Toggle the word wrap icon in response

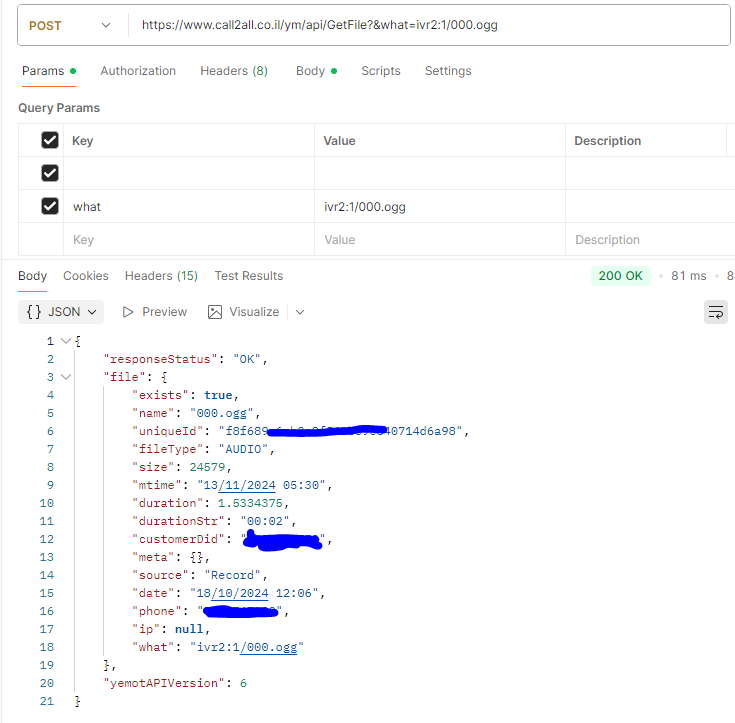(716, 312)
